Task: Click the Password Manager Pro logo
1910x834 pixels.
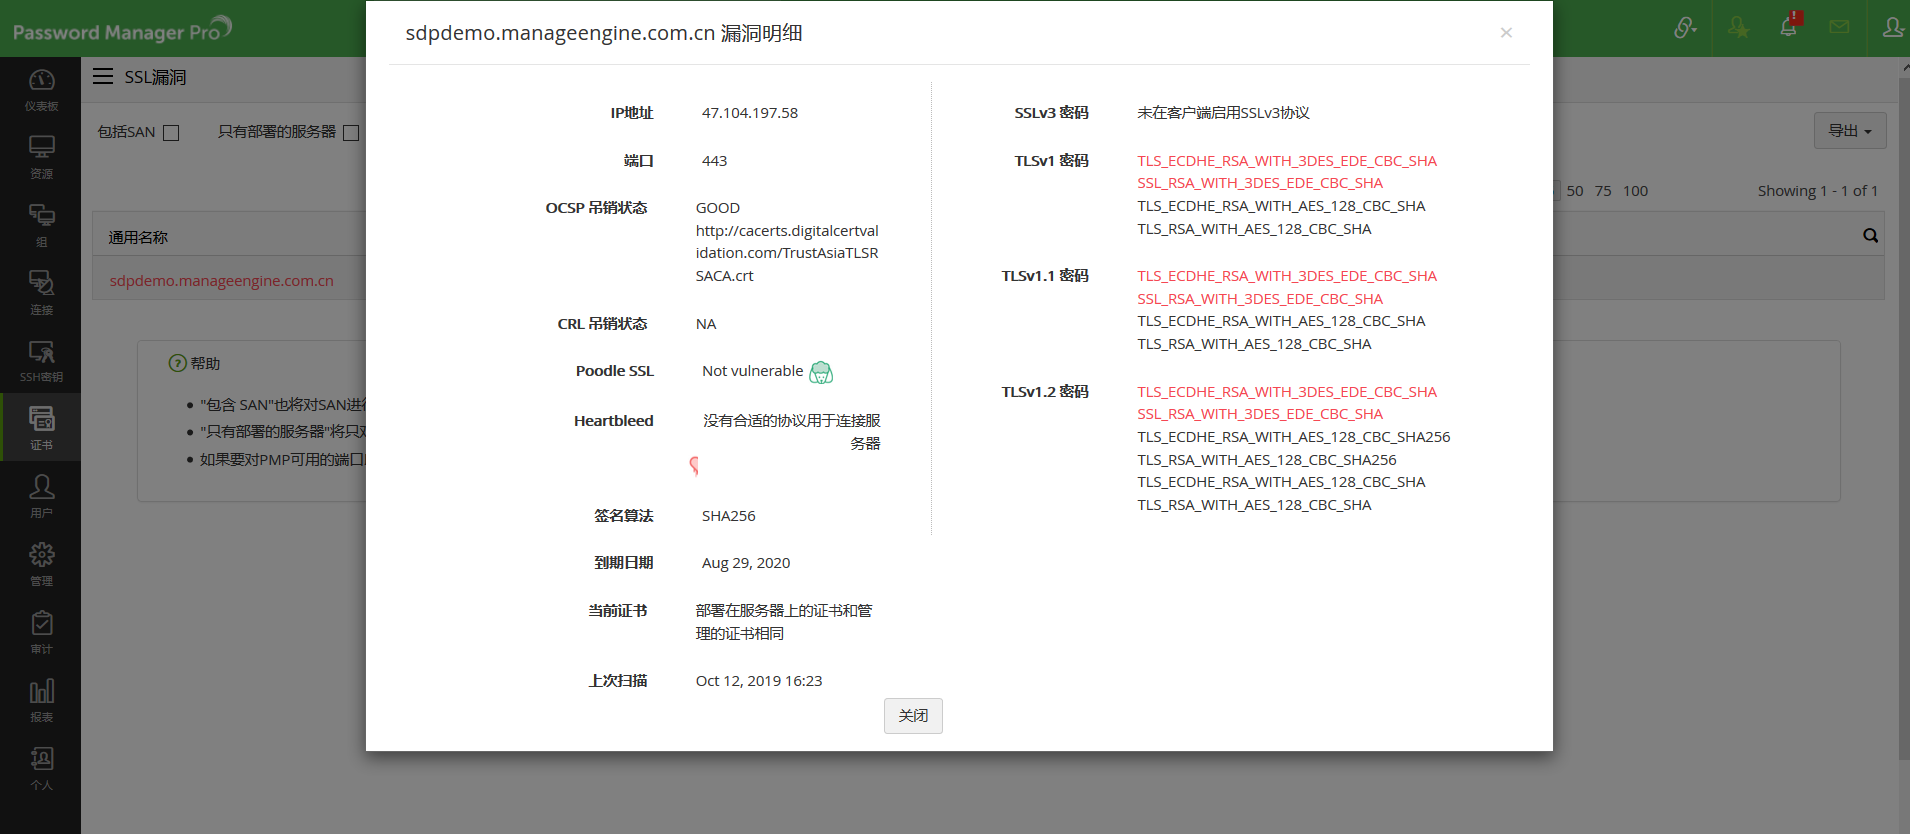Action: click(x=122, y=30)
